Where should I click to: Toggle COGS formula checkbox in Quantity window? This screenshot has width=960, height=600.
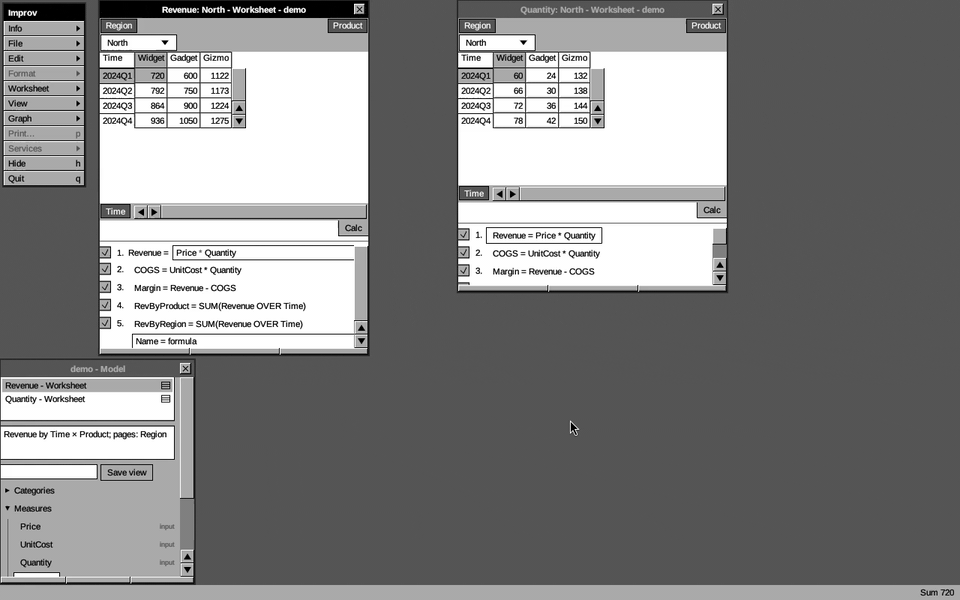click(463, 252)
